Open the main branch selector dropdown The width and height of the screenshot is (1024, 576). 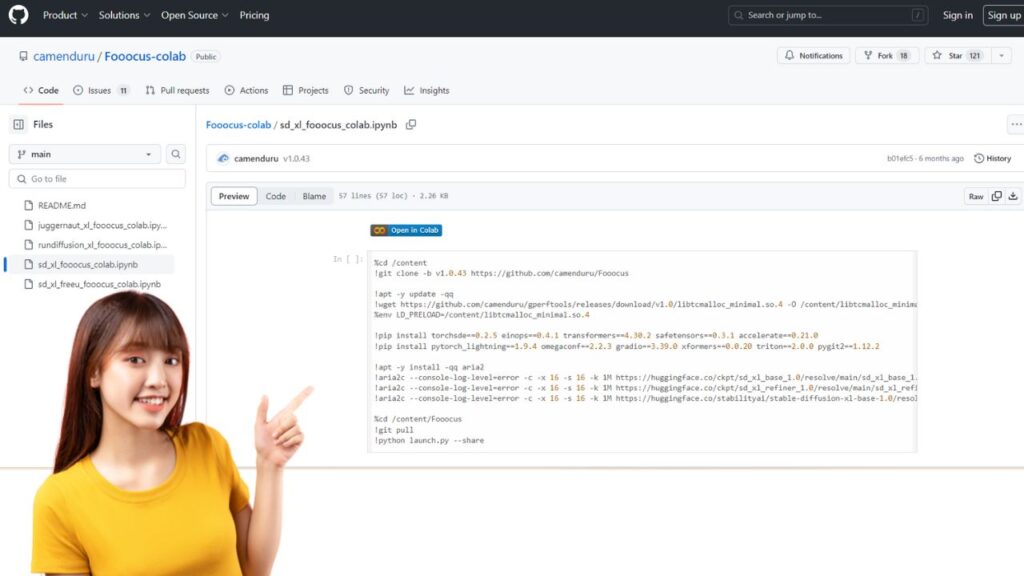(x=85, y=154)
